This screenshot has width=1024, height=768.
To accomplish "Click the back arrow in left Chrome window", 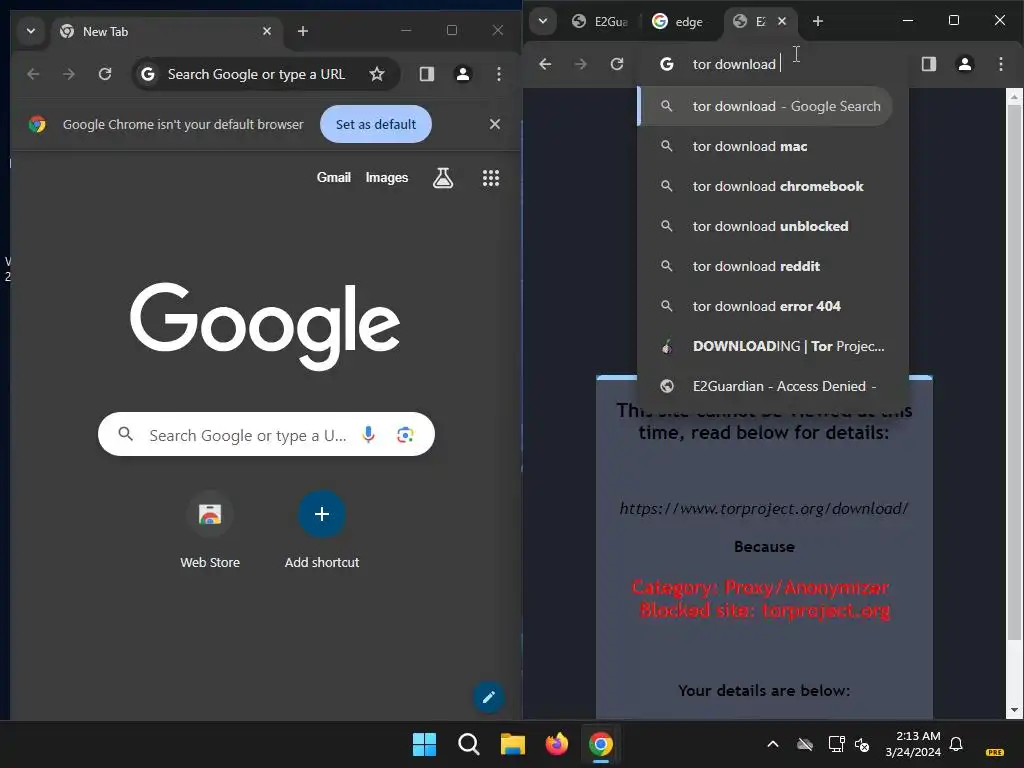I will (33, 74).
